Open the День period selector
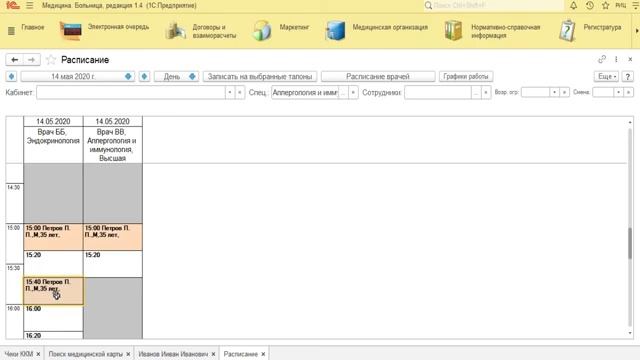The image size is (640, 360). click(176, 76)
